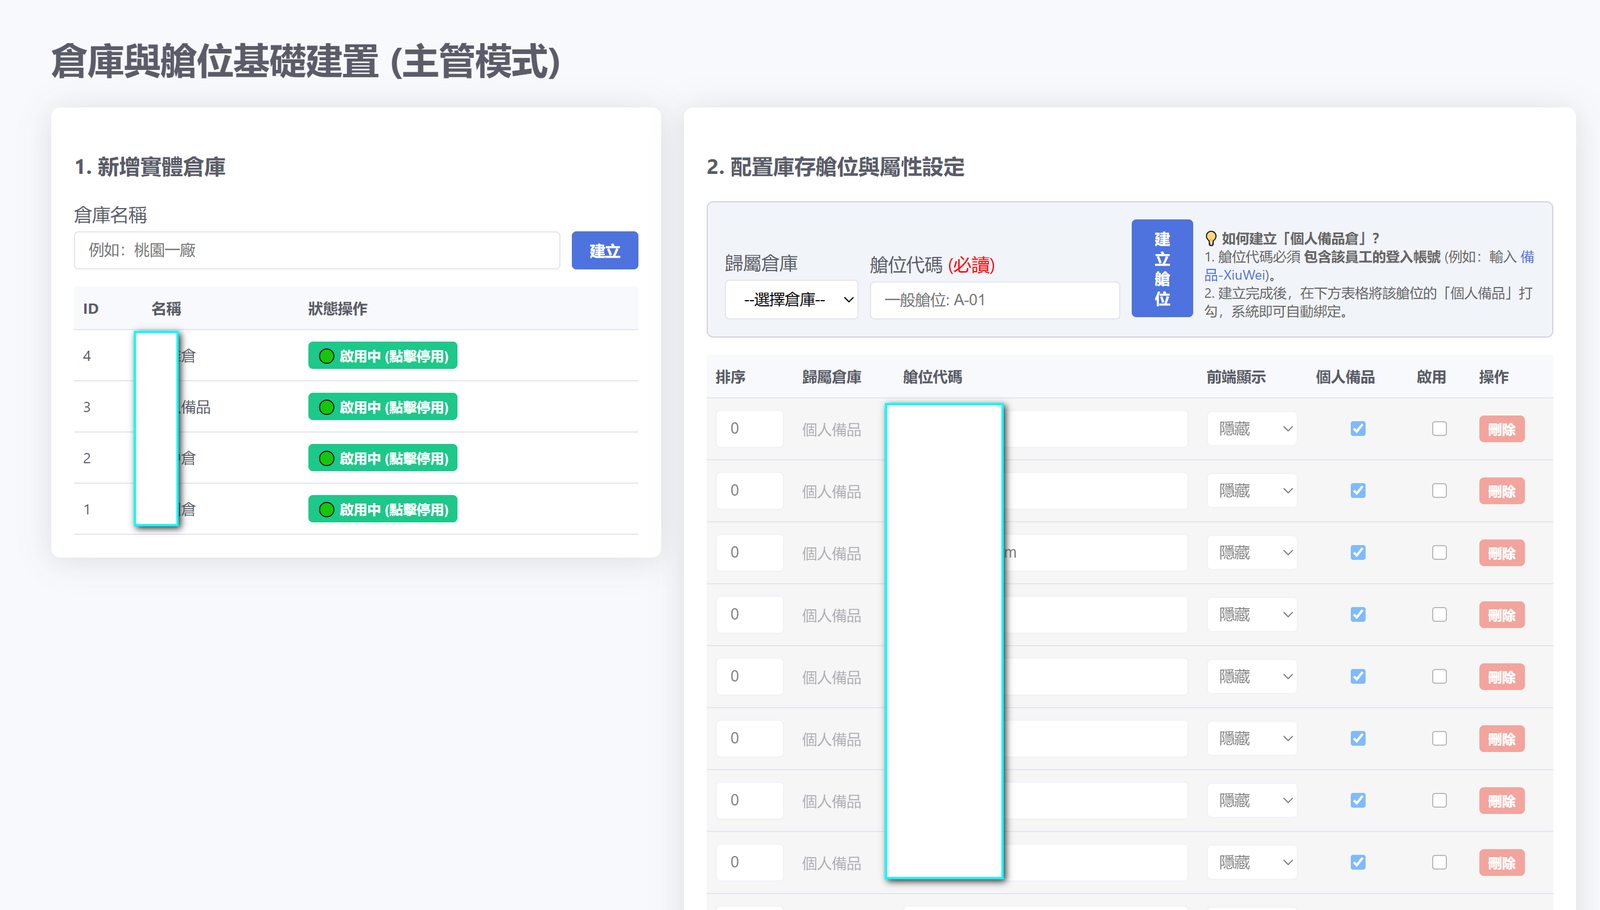Viewport: 1600px width, 910px height.
Task: Open 前端顯示 dropdown in first bin row
Action: coord(1252,429)
